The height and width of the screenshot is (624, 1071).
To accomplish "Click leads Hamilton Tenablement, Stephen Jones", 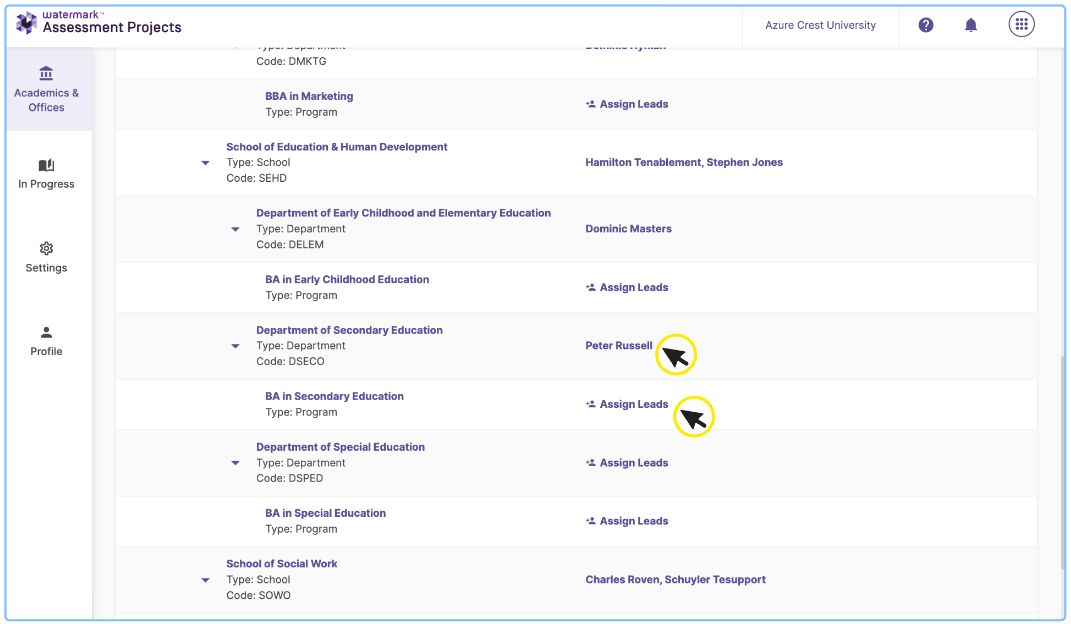I will (x=684, y=162).
